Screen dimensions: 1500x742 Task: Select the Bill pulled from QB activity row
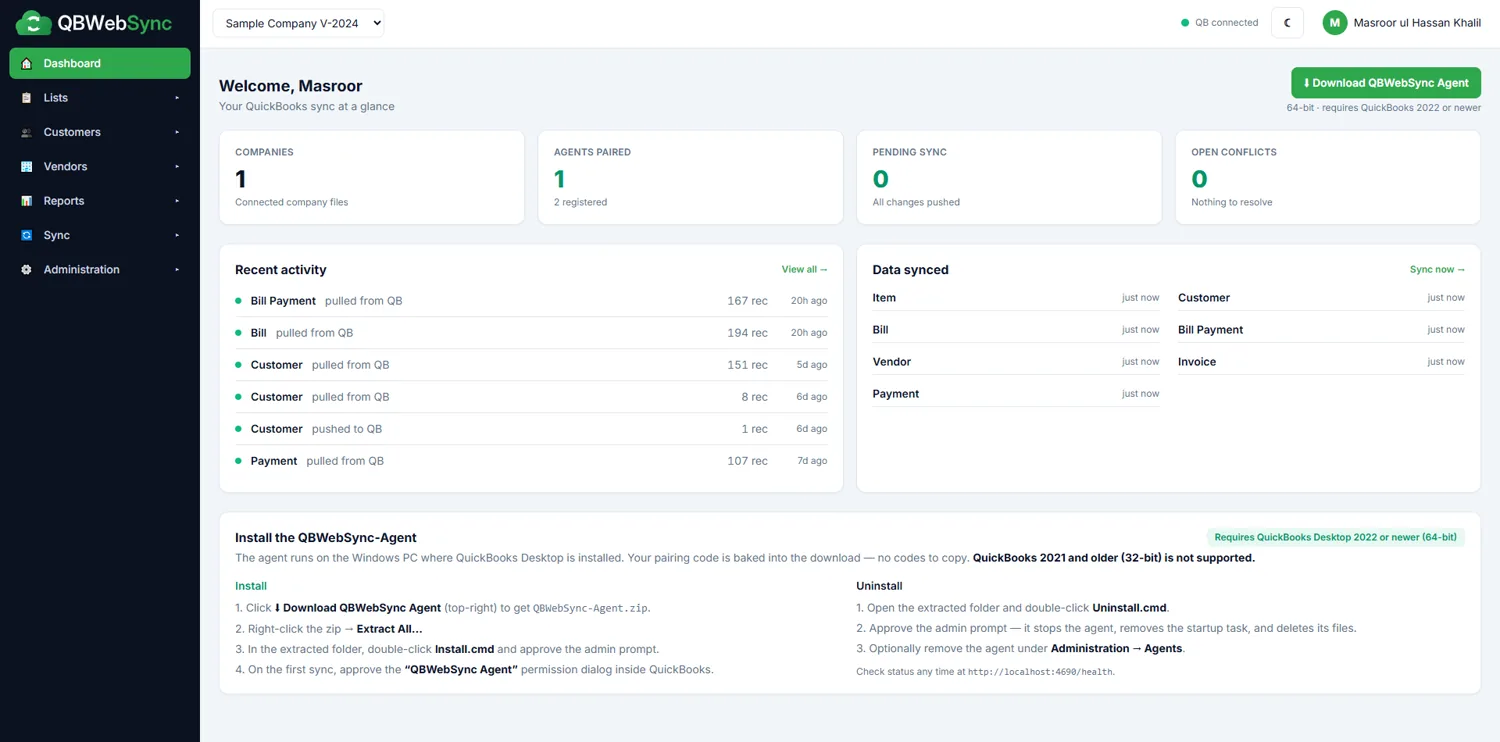tap(531, 333)
